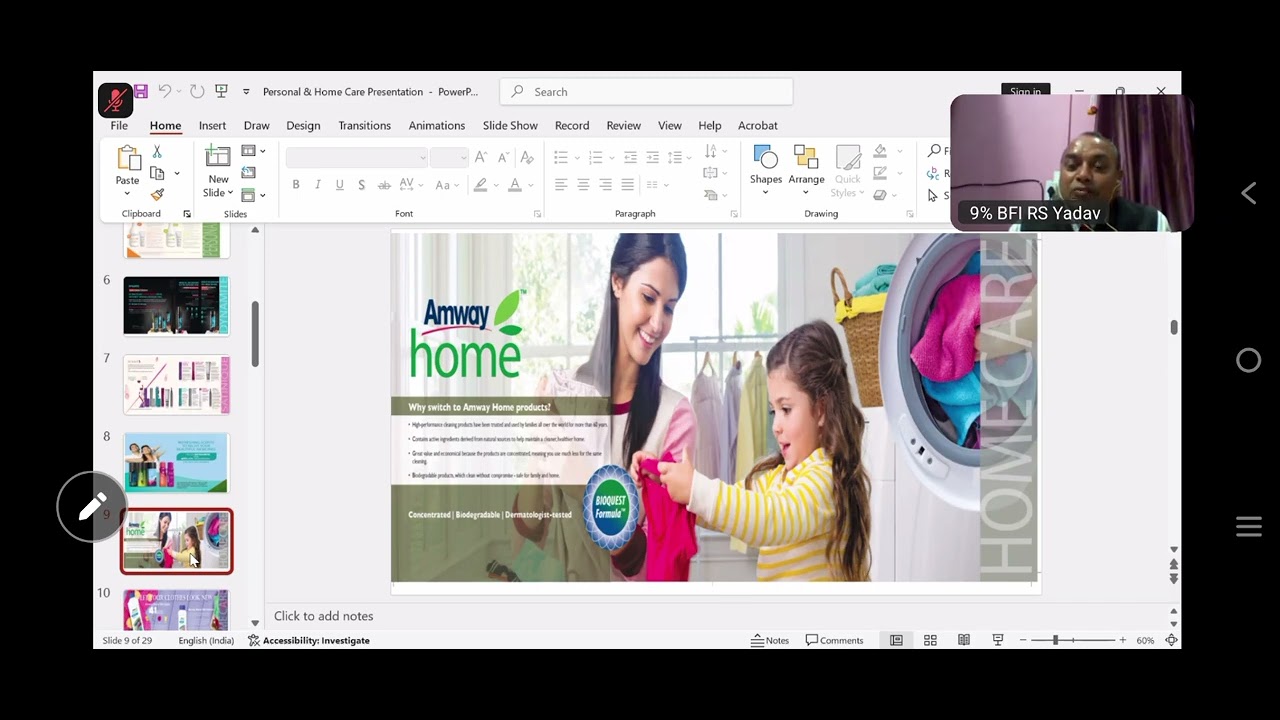This screenshot has width=1280, height=720.
Task: Click Accessibility: Investigate in status bar
Action: (x=309, y=640)
